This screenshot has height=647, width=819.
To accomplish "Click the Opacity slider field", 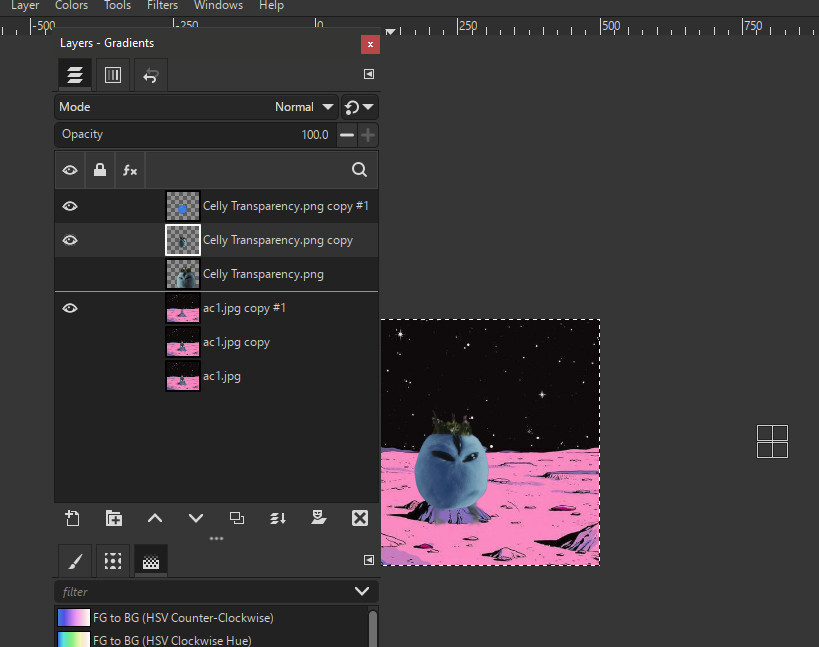I will [x=195, y=135].
